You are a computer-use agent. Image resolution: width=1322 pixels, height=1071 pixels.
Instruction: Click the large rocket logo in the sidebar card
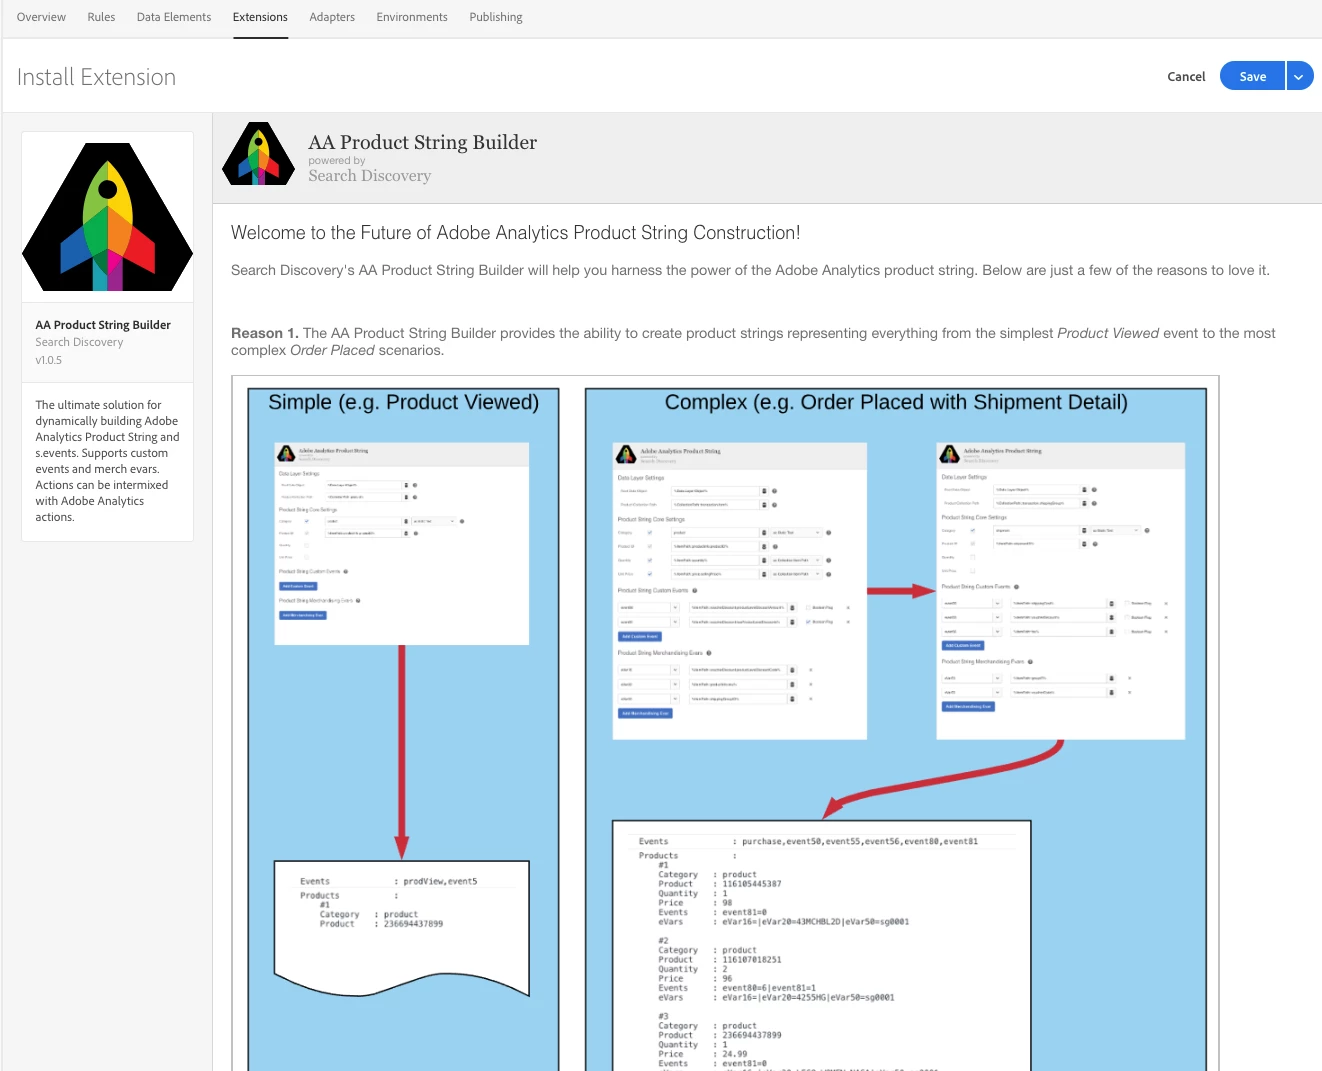tap(107, 217)
